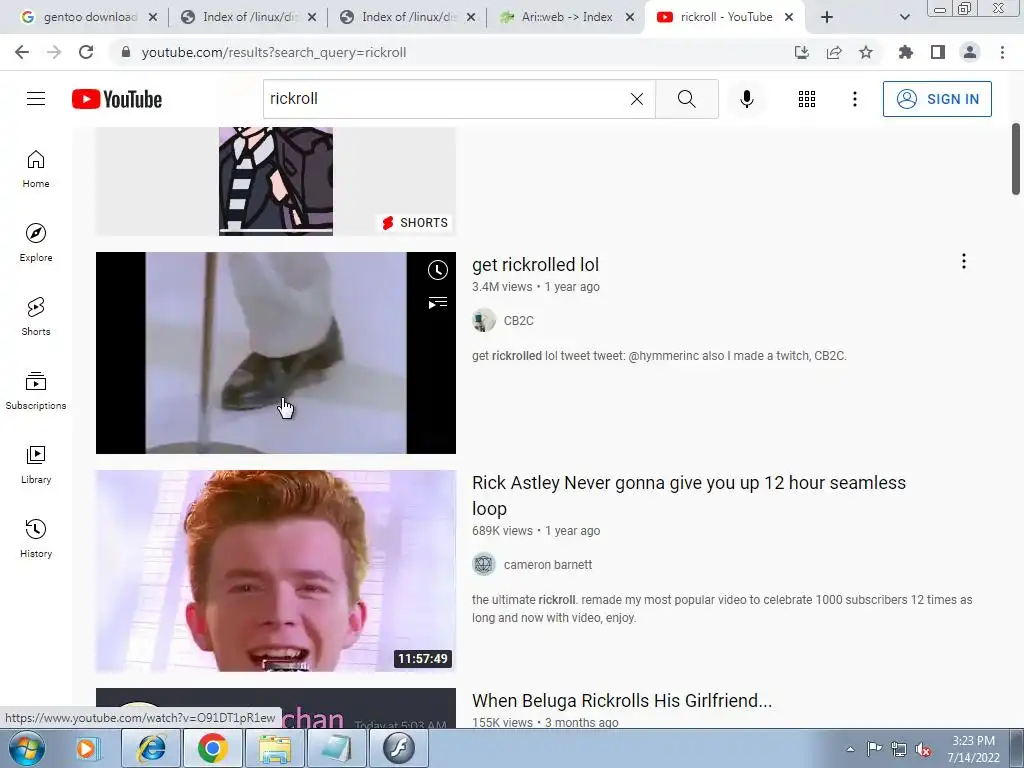Open the Shorts video thumbnail at top

pyautogui.click(x=276, y=181)
